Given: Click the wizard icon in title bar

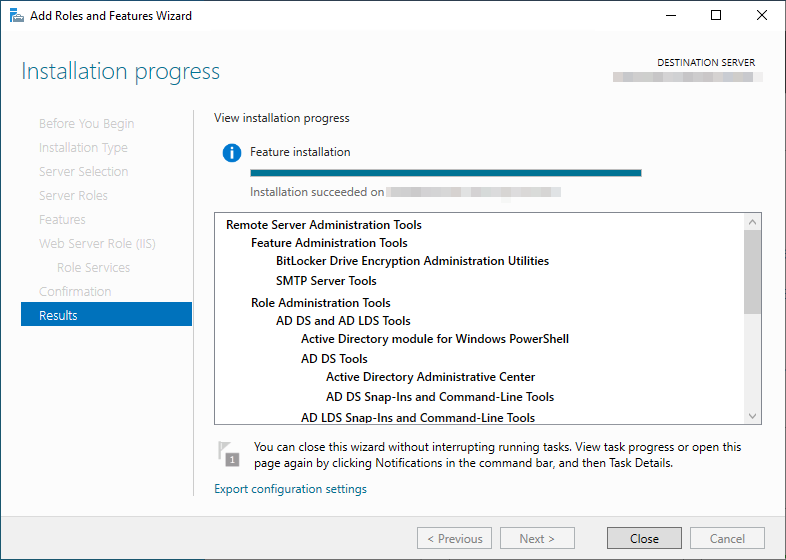Looking at the screenshot, I should [x=15, y=16].
